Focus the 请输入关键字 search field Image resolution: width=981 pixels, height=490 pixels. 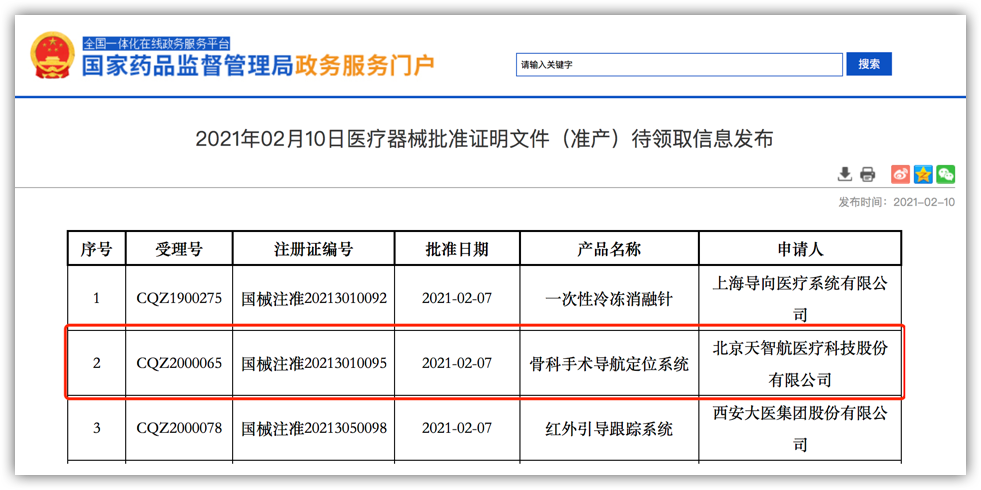tap(679, 64)
